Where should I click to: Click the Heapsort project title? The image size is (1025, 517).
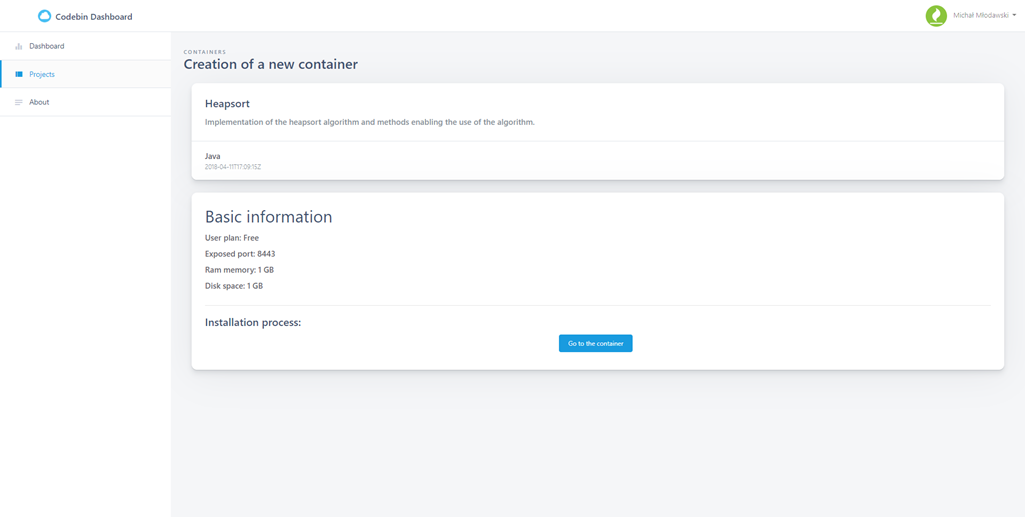(227, 104)
